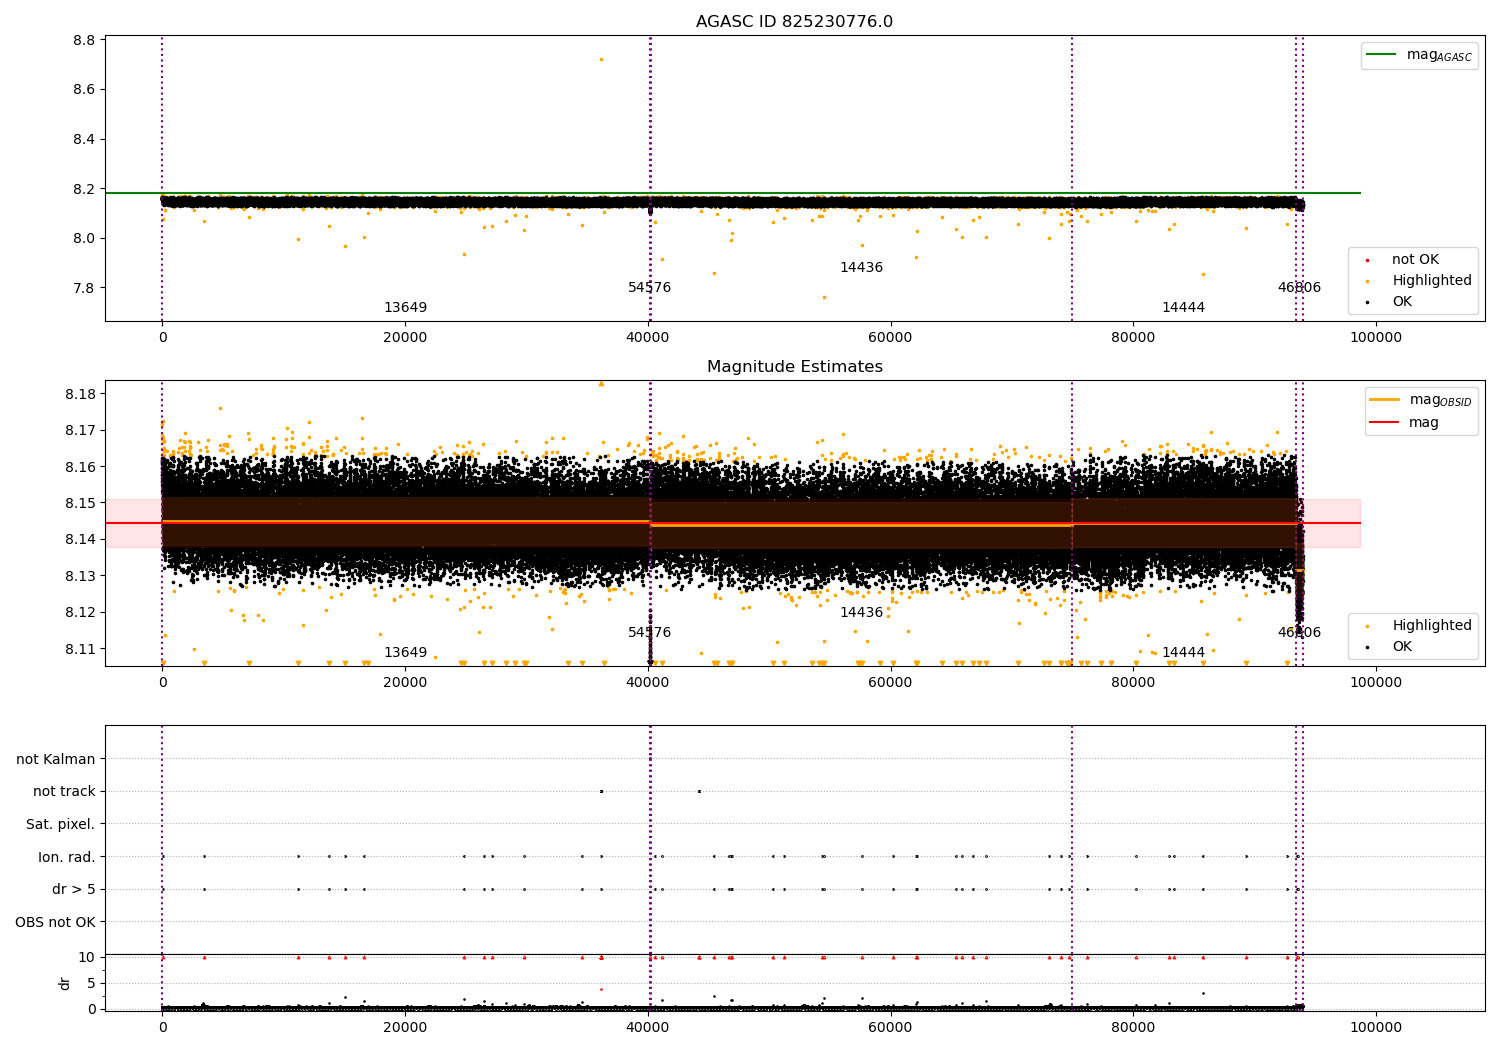Select the mag OBSID legend entry
The height and width of the screenshot is (1050, 1500).
1421,400
